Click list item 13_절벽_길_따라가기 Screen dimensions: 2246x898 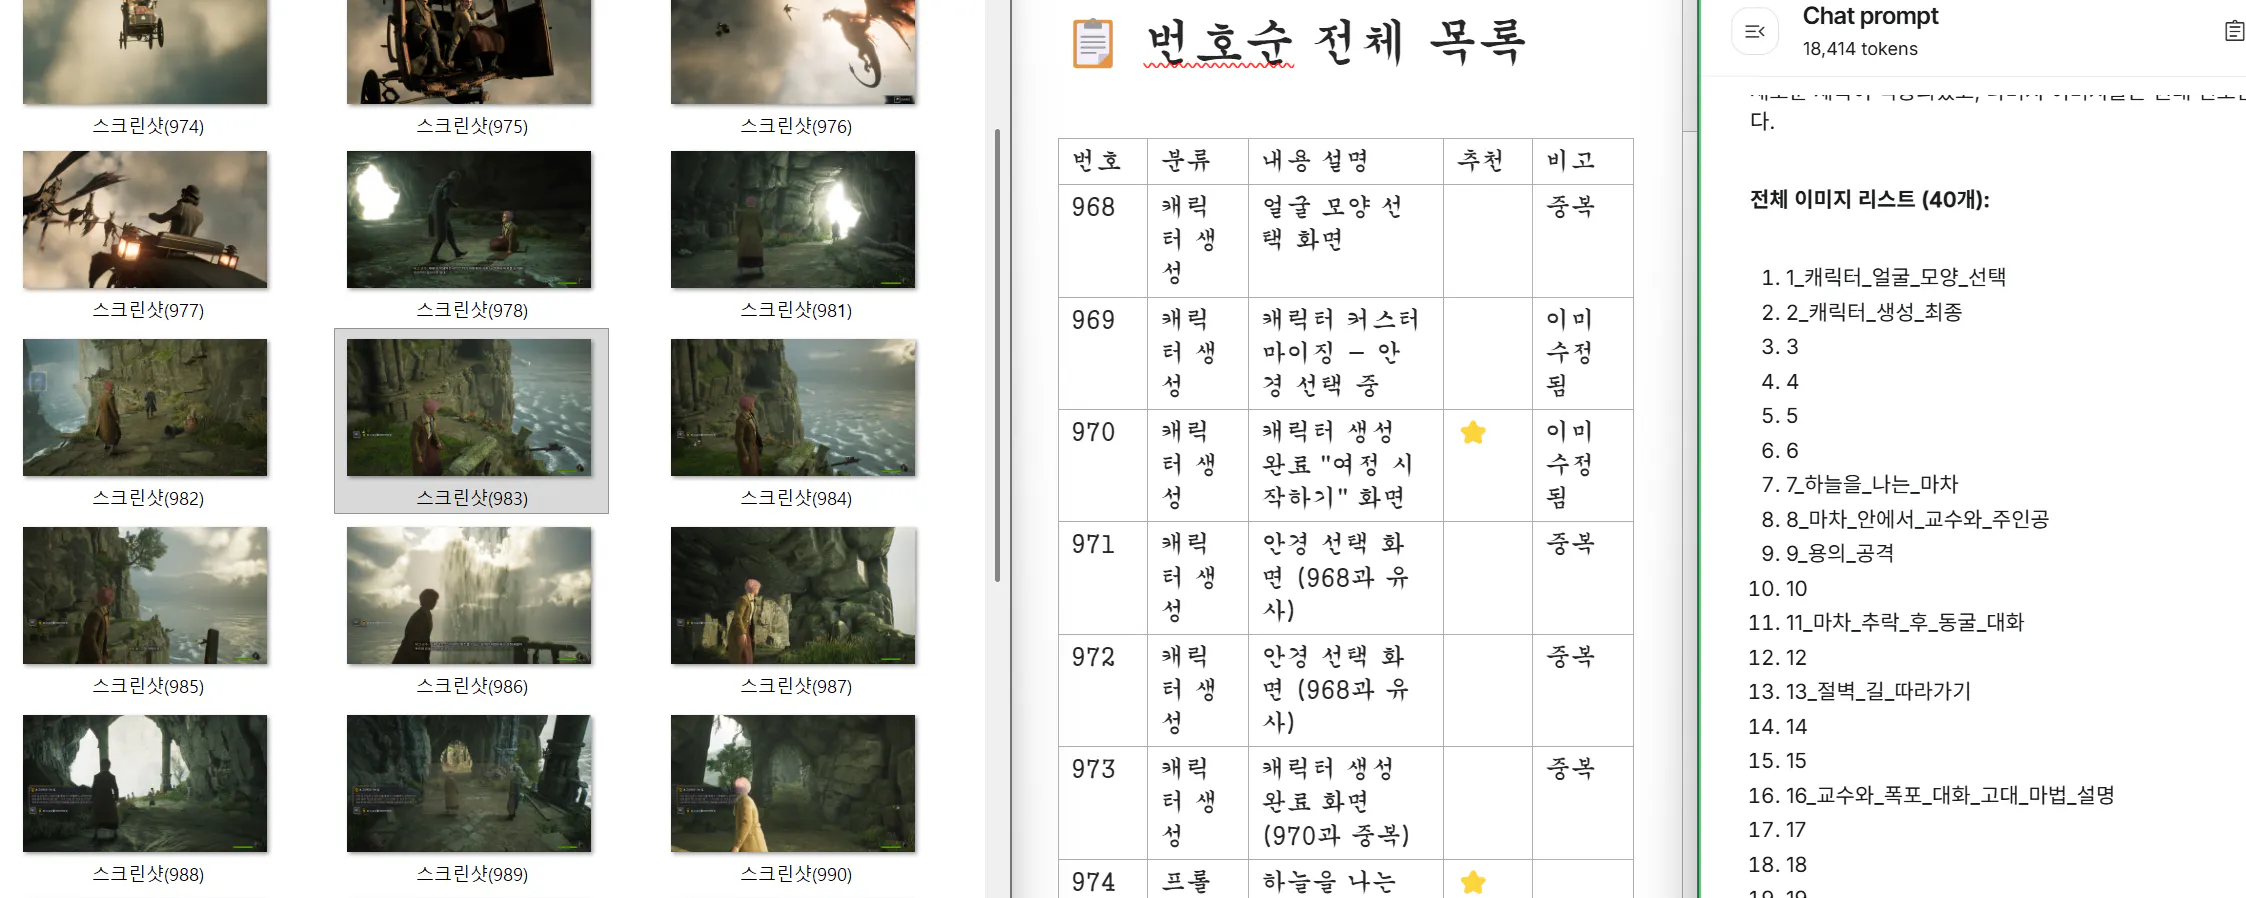pos(1878,691)
